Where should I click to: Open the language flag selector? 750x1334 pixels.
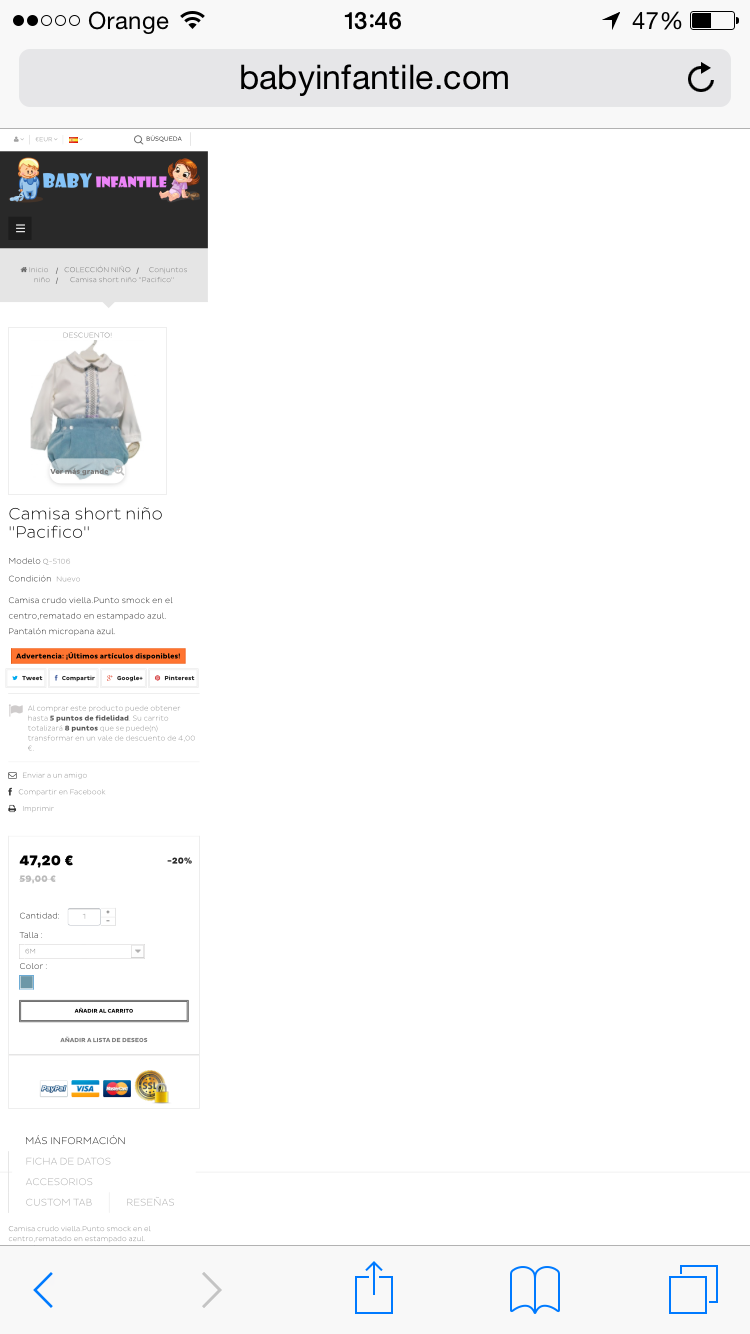(x=74, y=140)
